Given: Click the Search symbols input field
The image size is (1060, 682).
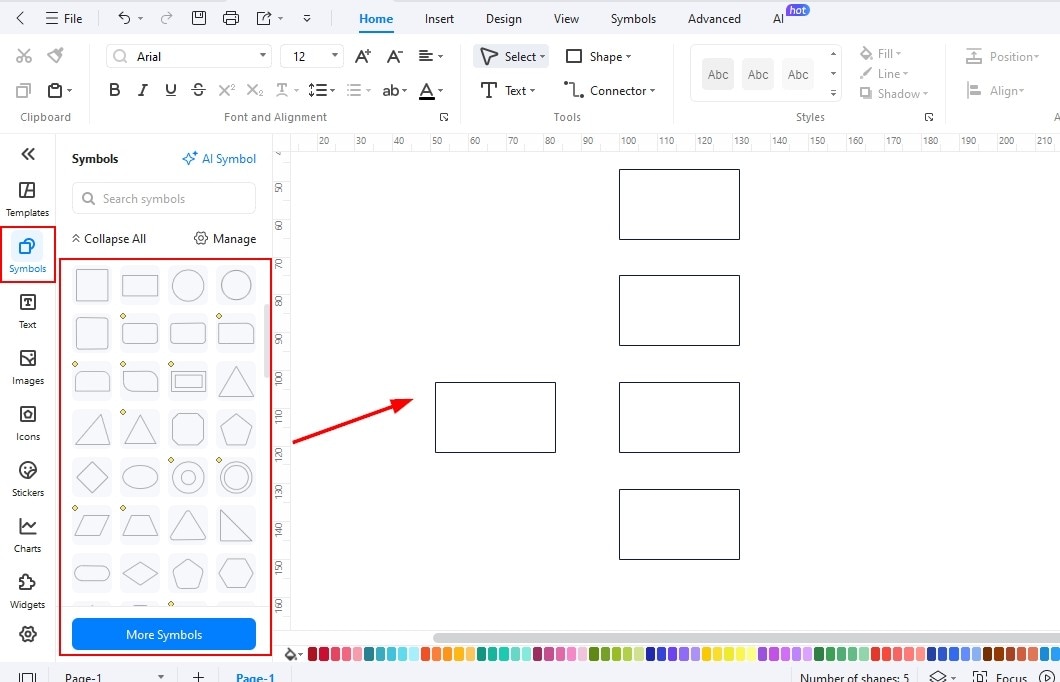Looking at the screenshot, I should tap(163, 198).
